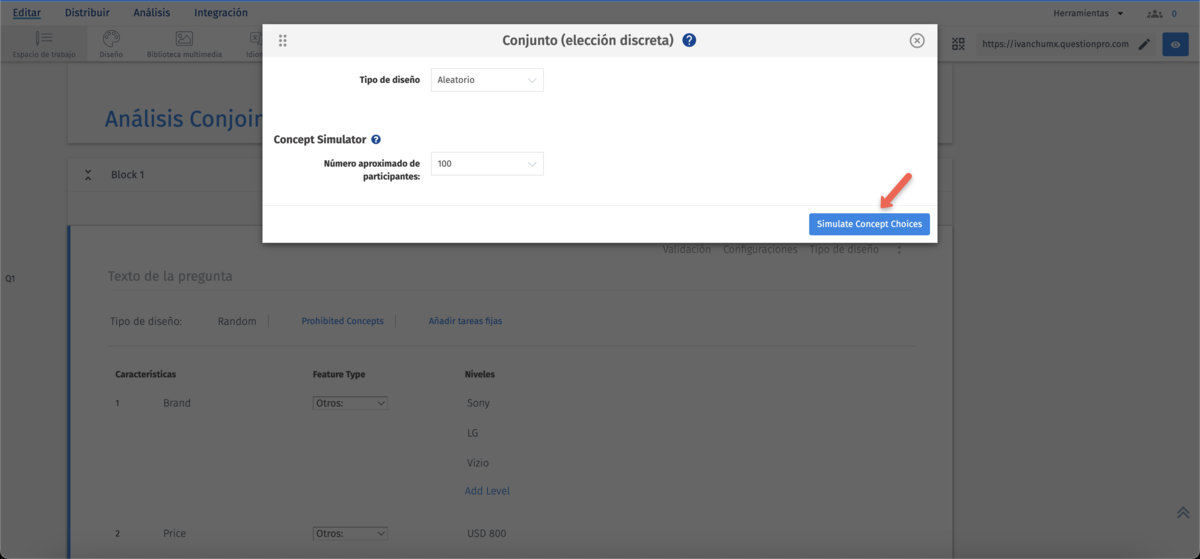Open the Número aproximado de participantes dropdown

click(487, 163)
